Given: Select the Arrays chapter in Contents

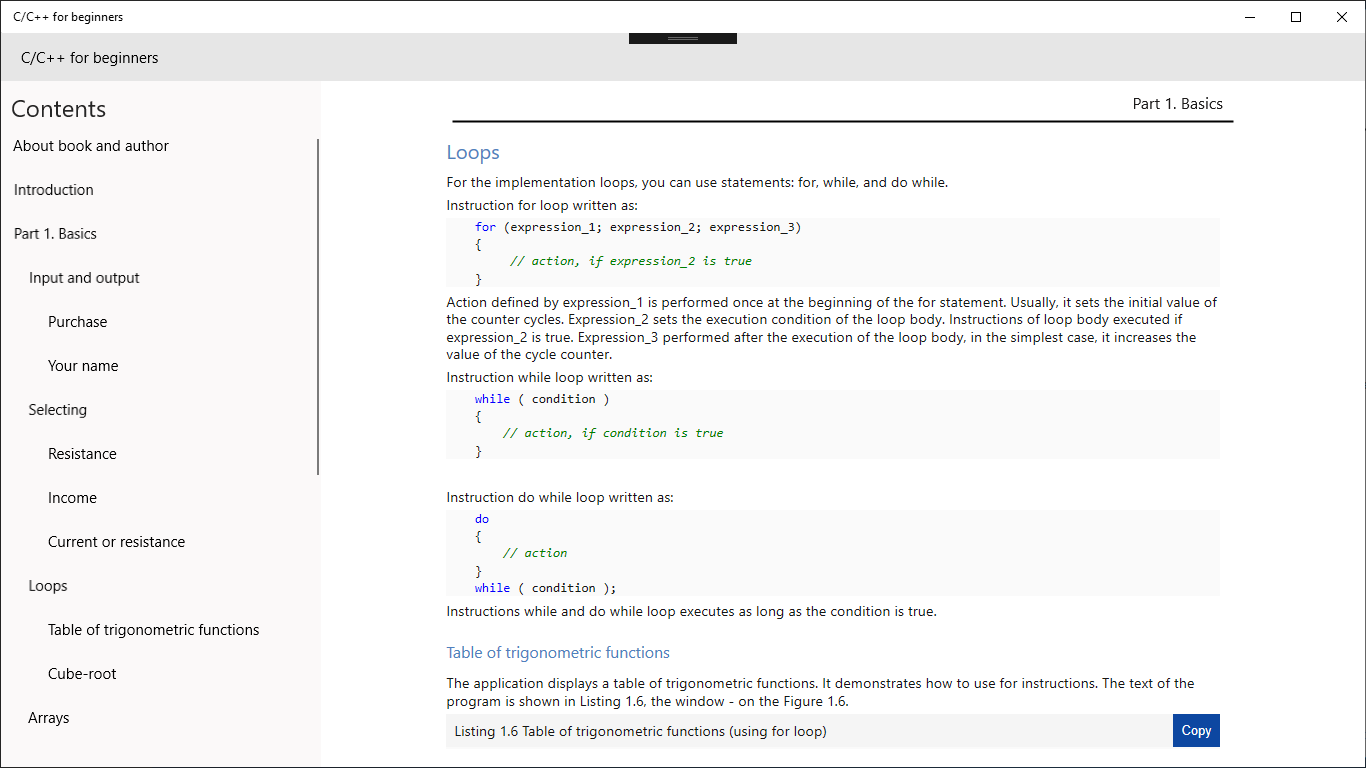Looking at the screenshot, I should tap(49, 717).
